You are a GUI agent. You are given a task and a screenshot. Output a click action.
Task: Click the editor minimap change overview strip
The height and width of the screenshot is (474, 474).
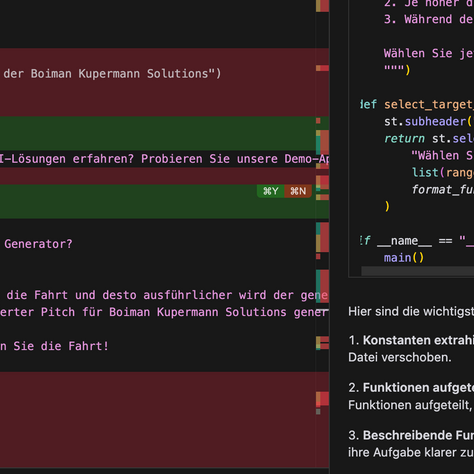pyautogui.click(x=322, y=233)
